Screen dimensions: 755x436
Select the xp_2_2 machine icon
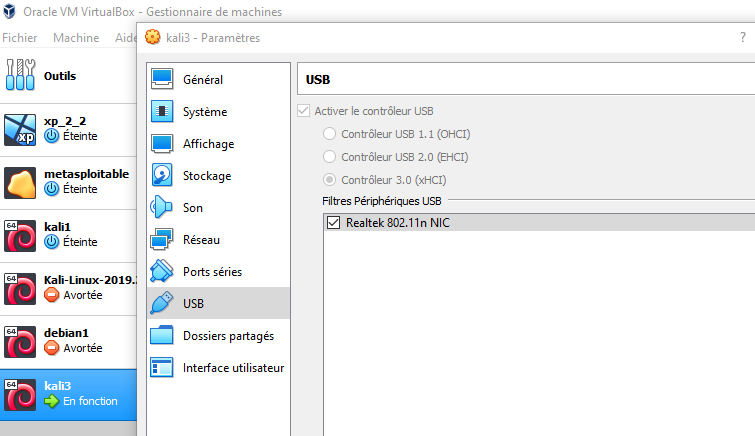click(x=20, y=130)
